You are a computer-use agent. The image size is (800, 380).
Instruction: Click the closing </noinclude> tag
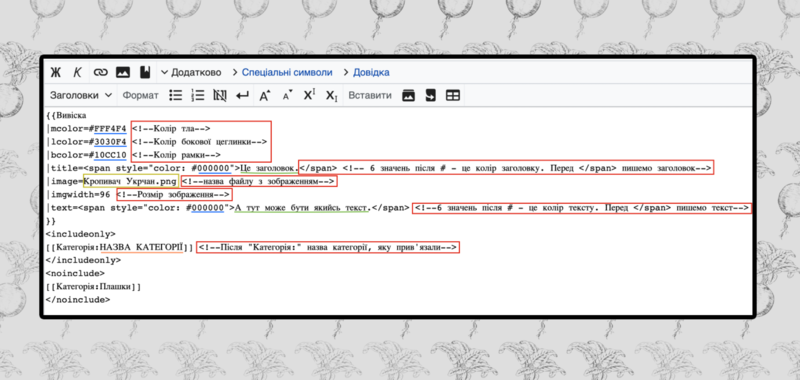click(78, 300)
